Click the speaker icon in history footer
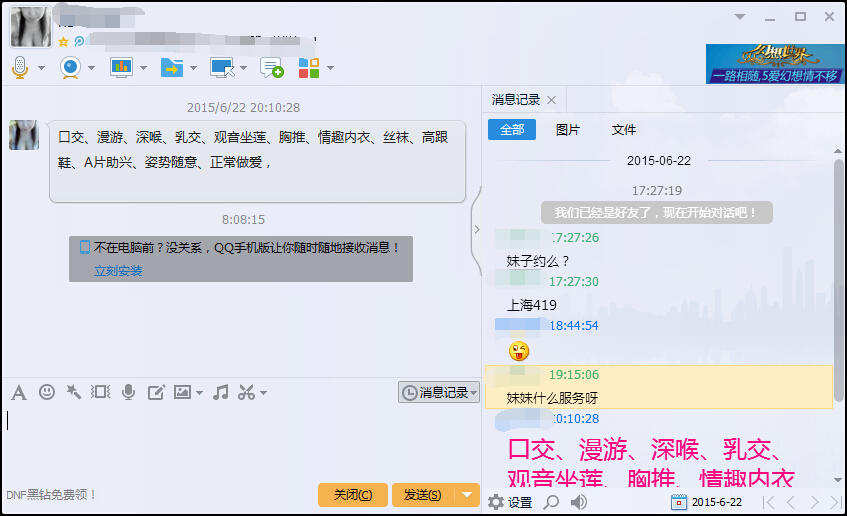Viewport: 847px width, 516px height. coord(579,502)
